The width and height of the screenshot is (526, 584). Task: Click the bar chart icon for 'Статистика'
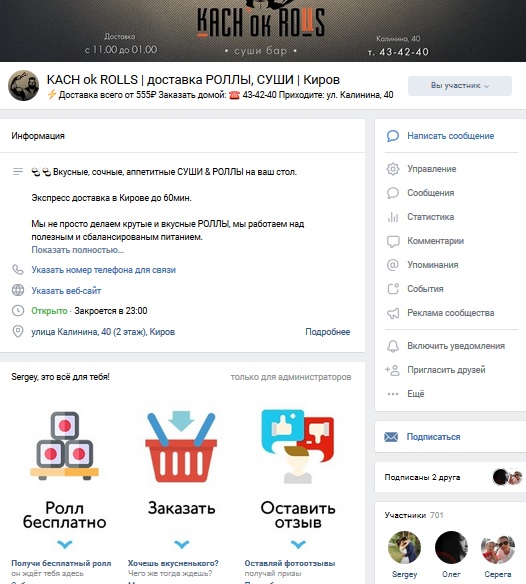point(393,217)
